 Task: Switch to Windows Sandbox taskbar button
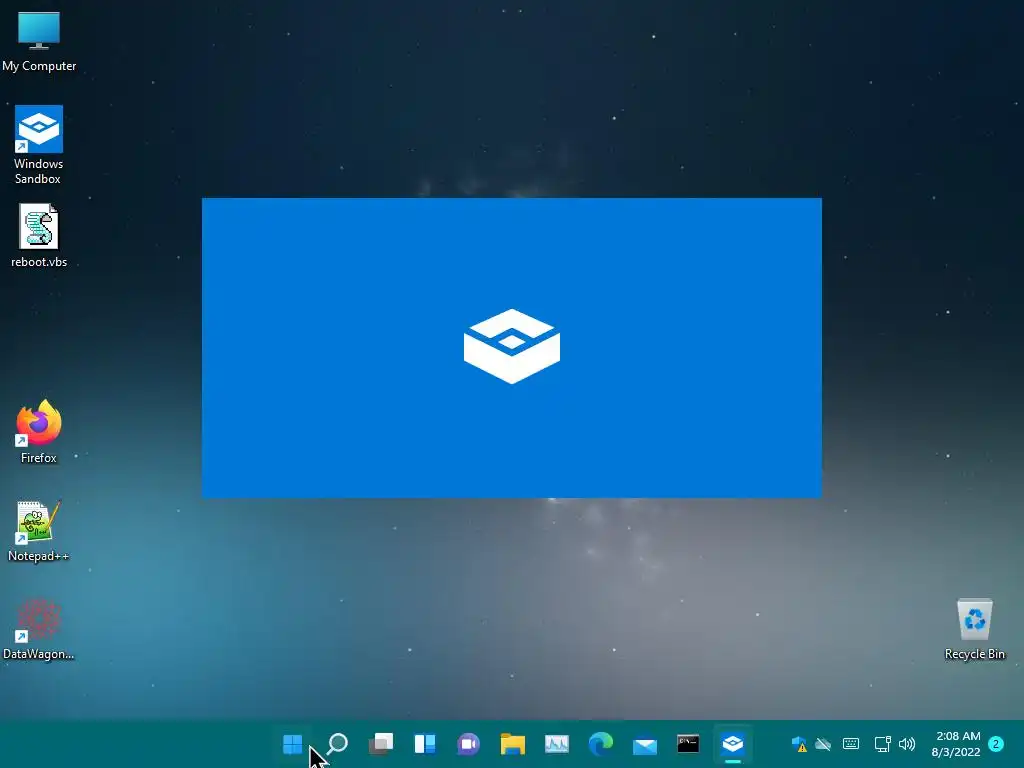point(733,744)
